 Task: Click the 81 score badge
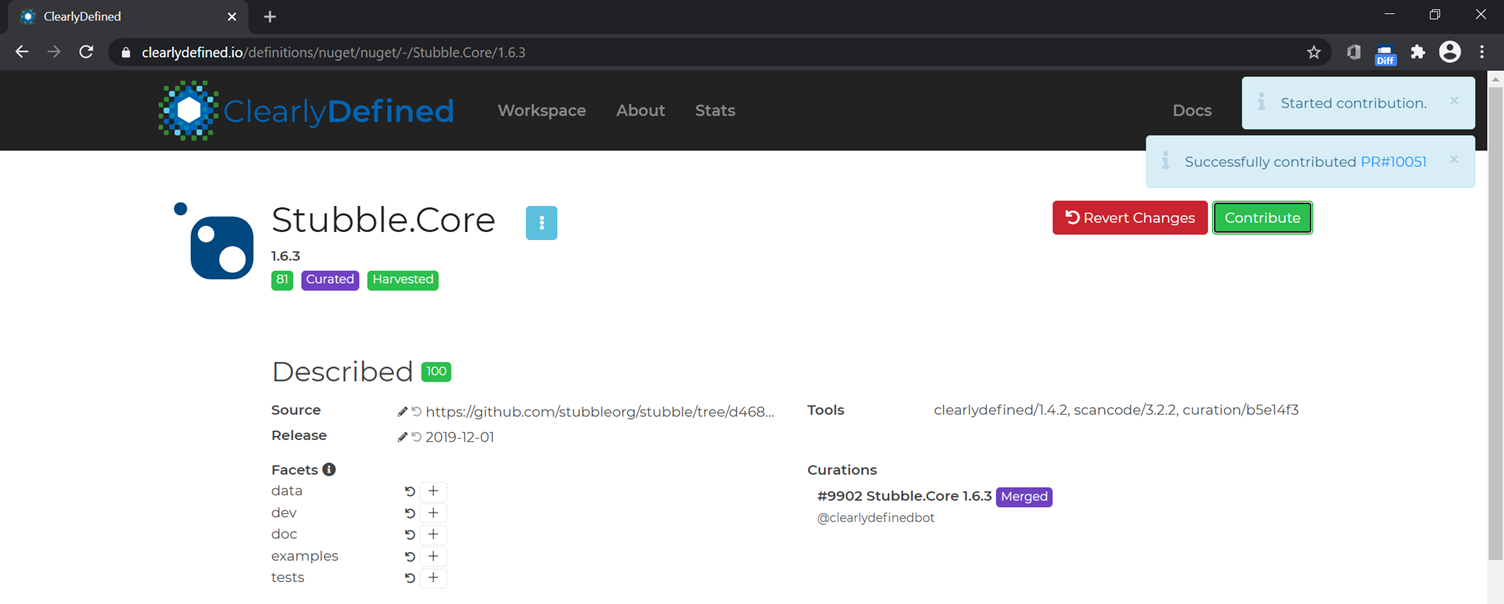[x=282, y=280]
